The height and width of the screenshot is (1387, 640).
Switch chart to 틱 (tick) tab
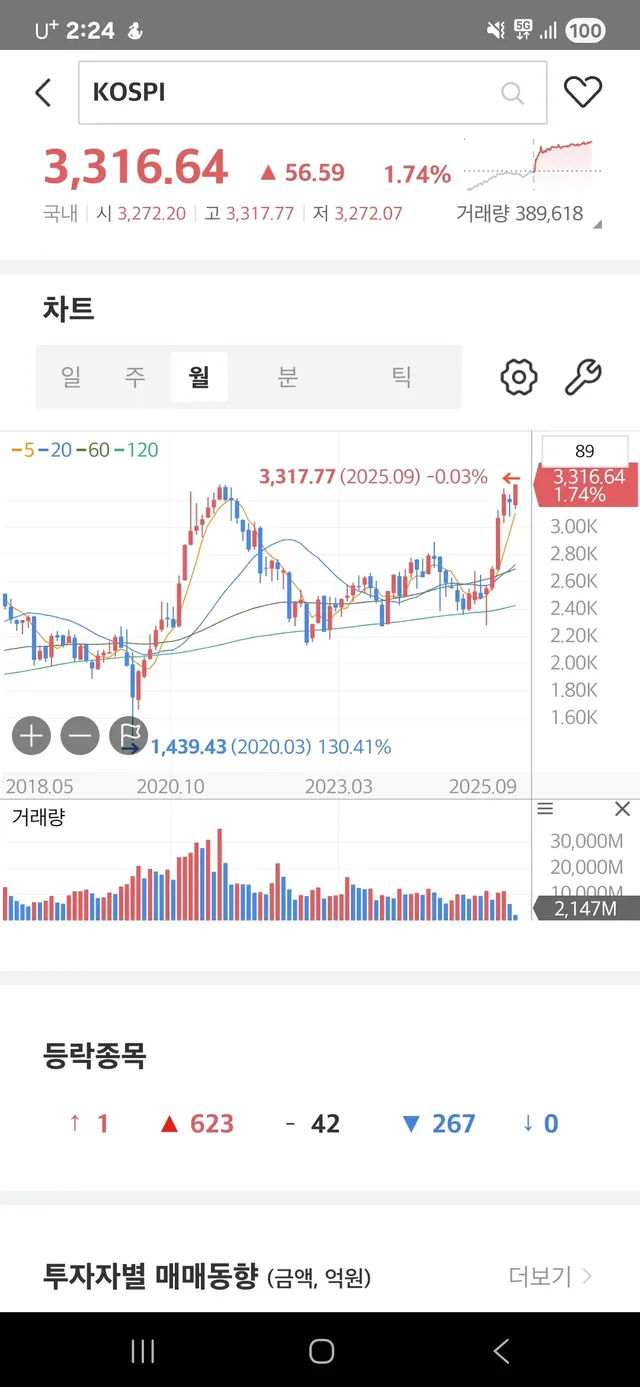(401, 377)
